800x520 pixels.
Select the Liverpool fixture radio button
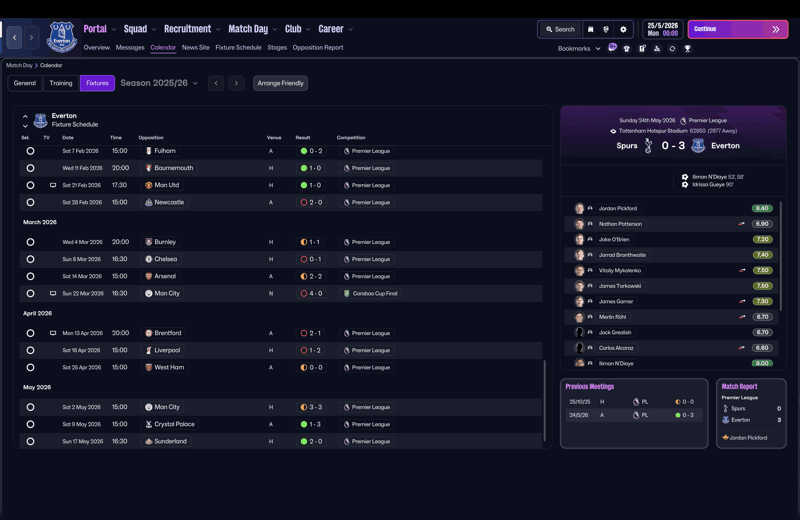pyautogui.click(x=31, y=351)
